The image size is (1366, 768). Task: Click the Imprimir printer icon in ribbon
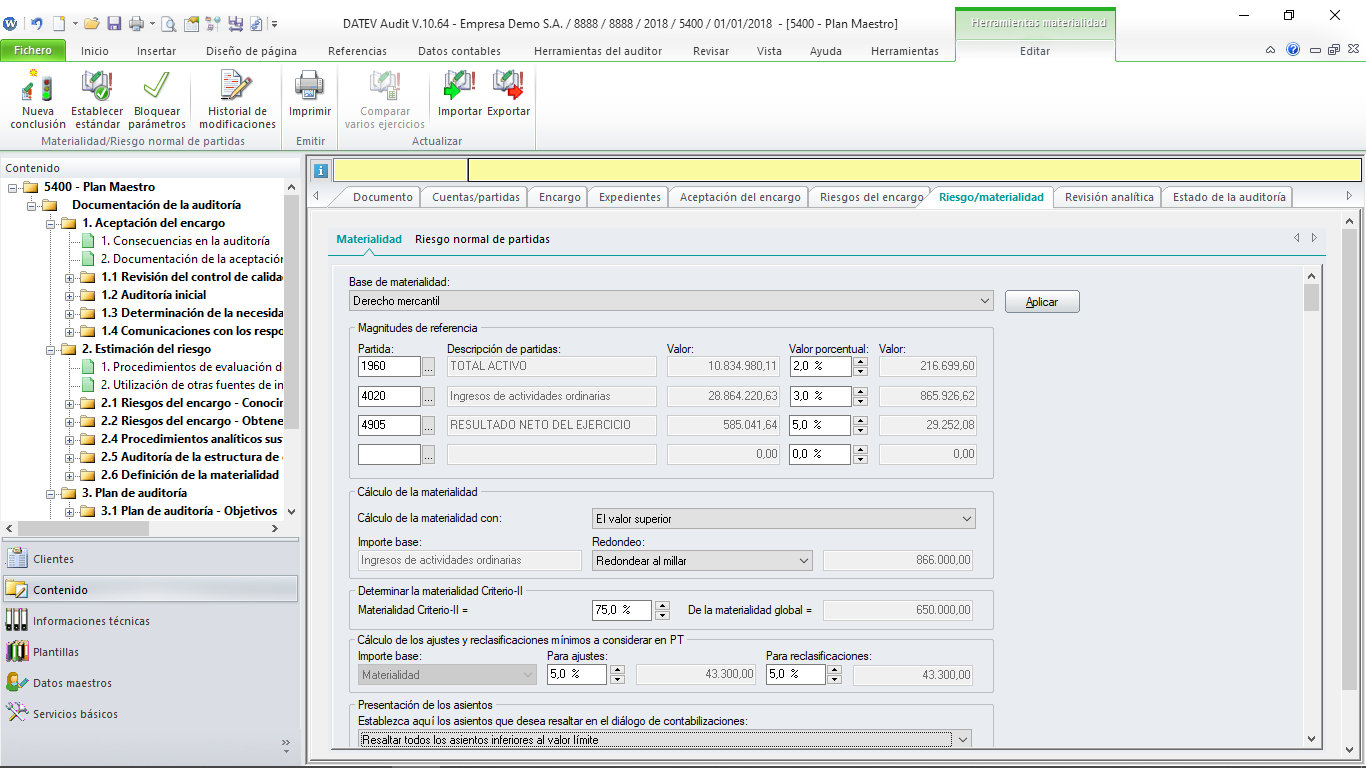click(309, 86)
